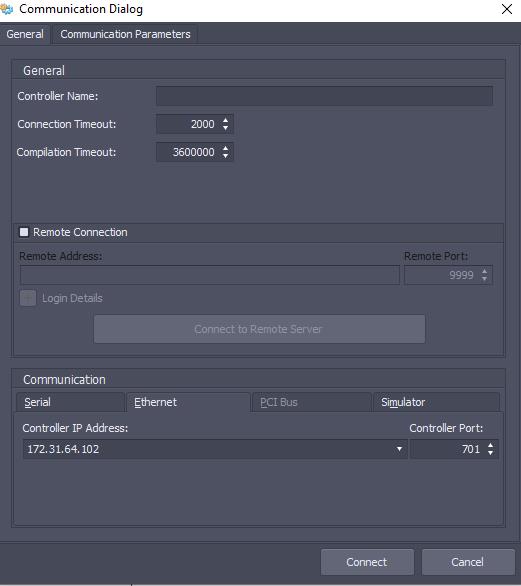Expand the Controller IP Address dropdown arrow
The image size is (521, 586).
(x=400, y=449)
